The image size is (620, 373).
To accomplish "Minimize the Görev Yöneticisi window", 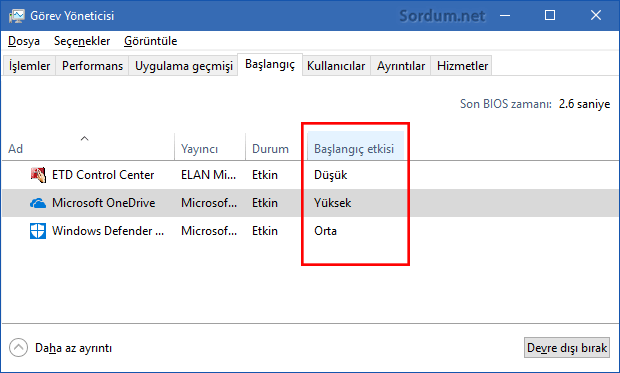I will coord(505,16).
